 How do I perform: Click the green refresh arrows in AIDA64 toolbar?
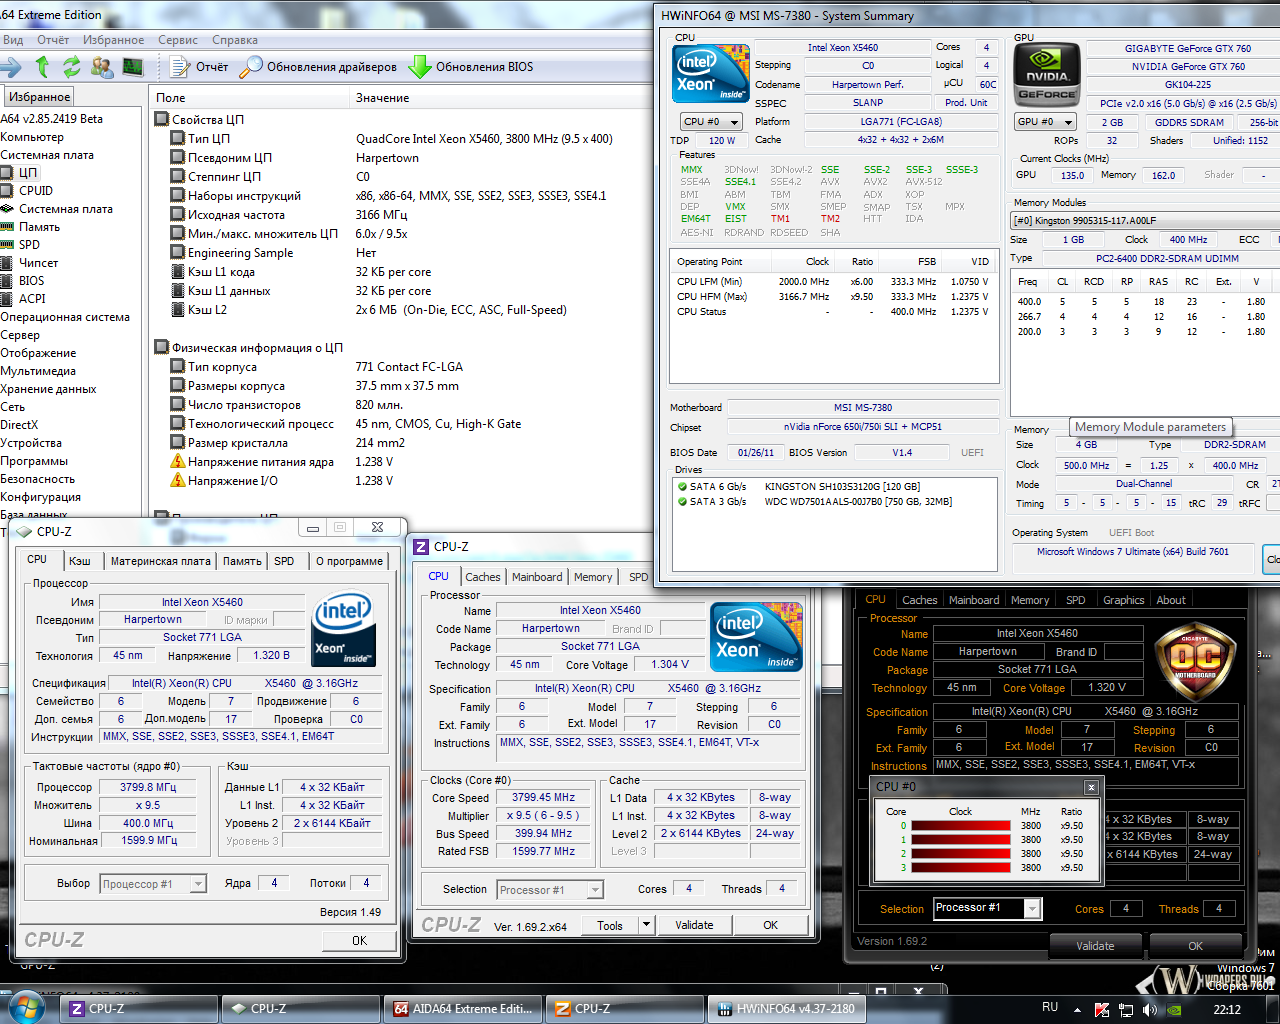click(x=71, y=67)
